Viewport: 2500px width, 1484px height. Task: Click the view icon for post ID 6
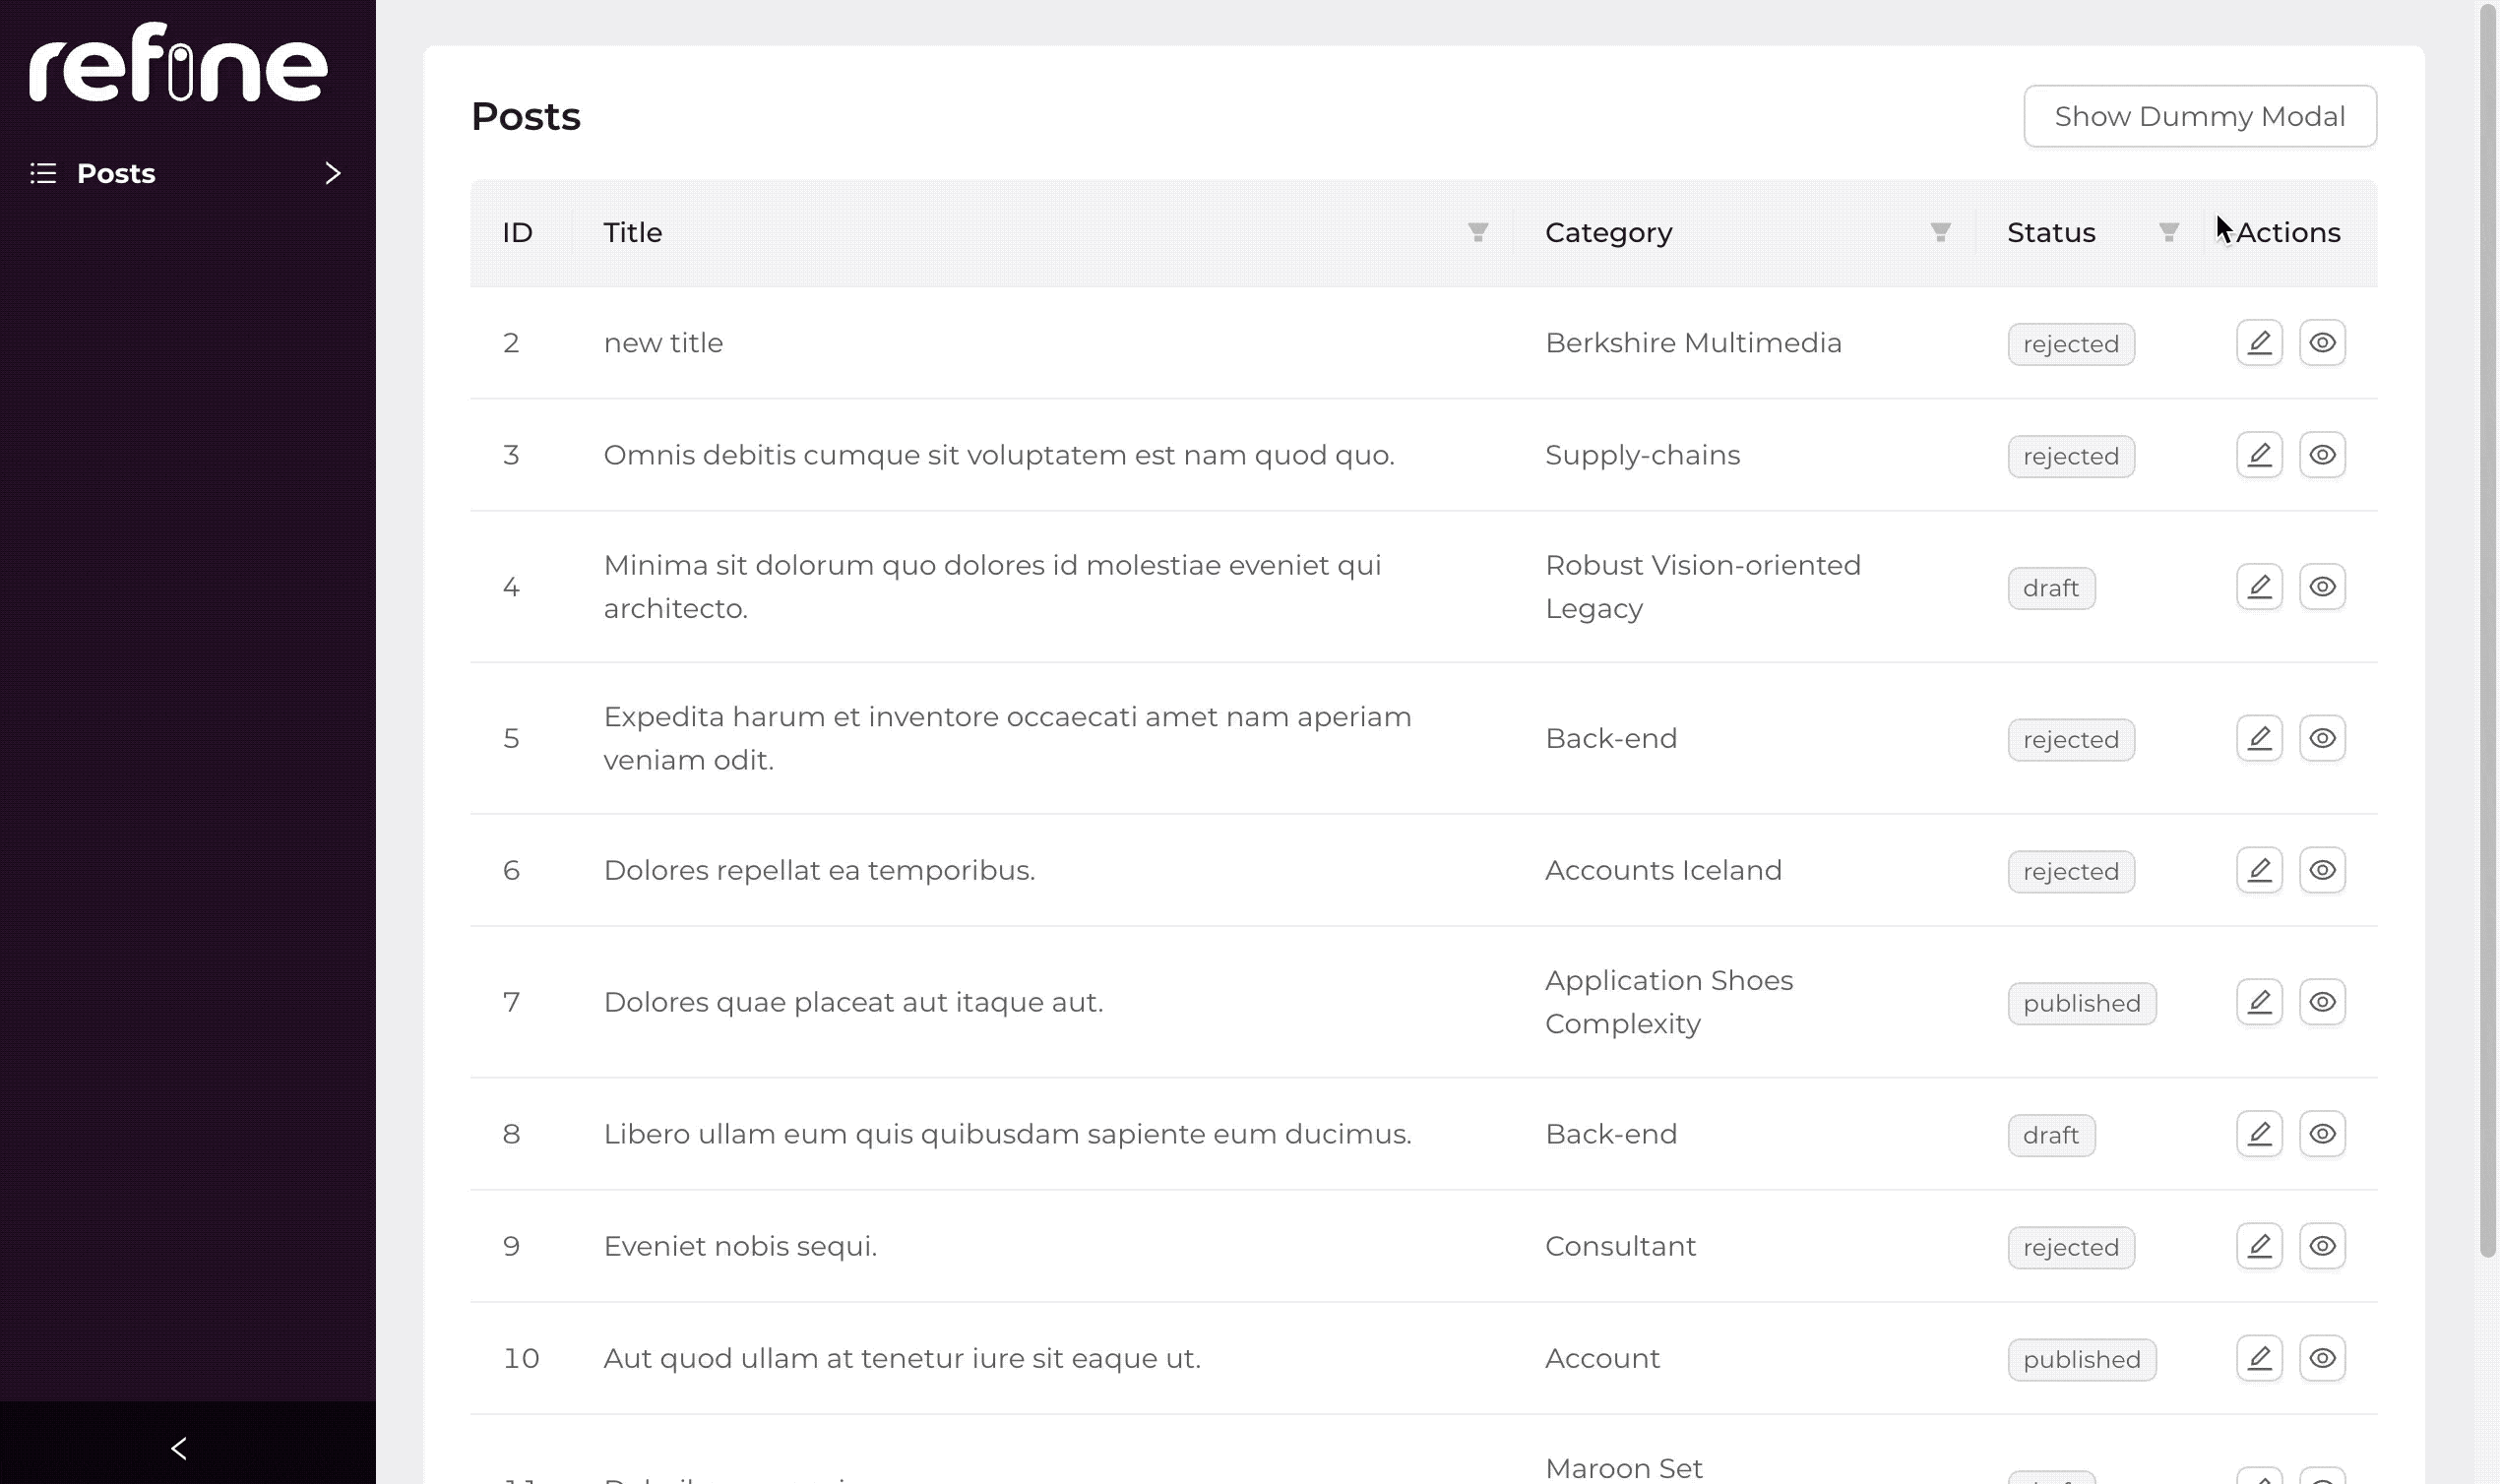pos(2322,869)
